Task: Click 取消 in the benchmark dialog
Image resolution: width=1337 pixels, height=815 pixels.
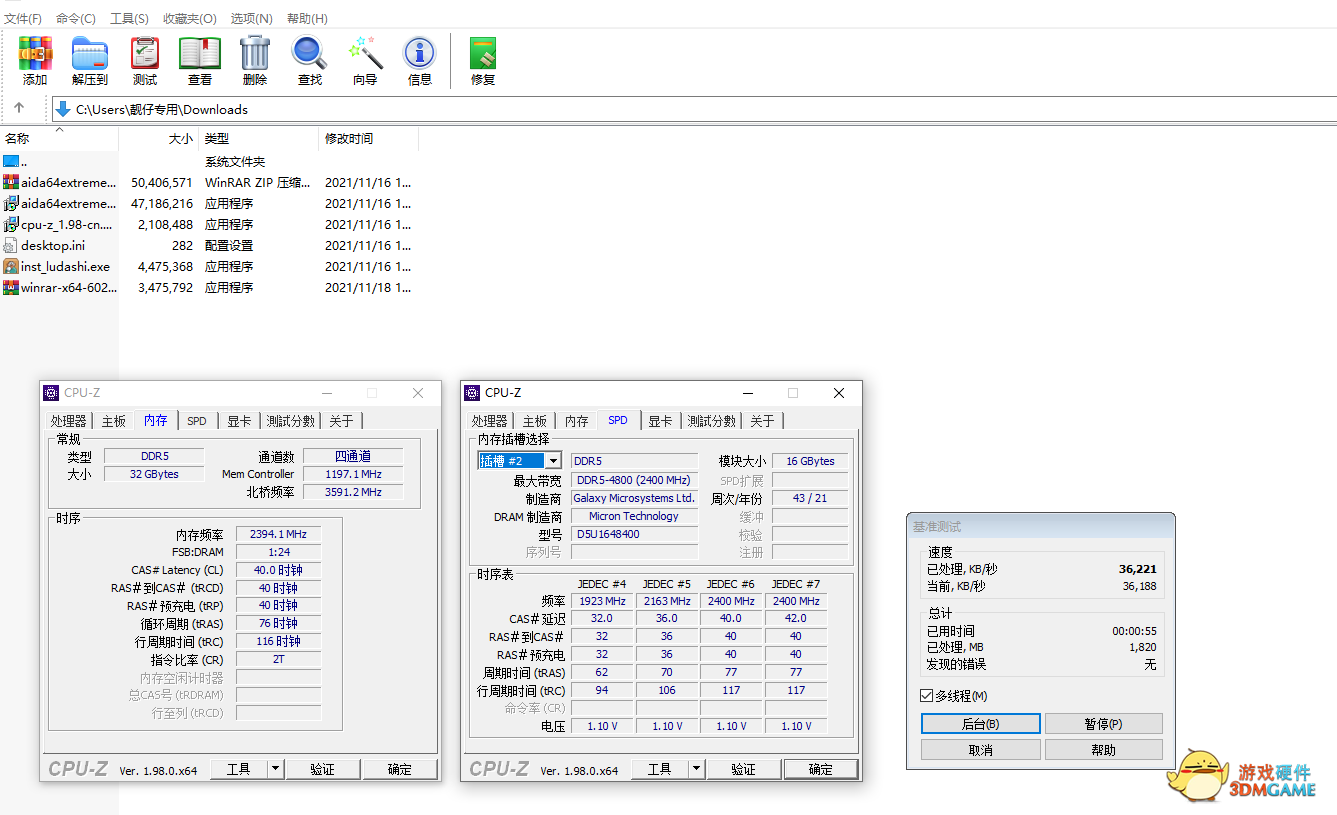Action: pos(981,749)
